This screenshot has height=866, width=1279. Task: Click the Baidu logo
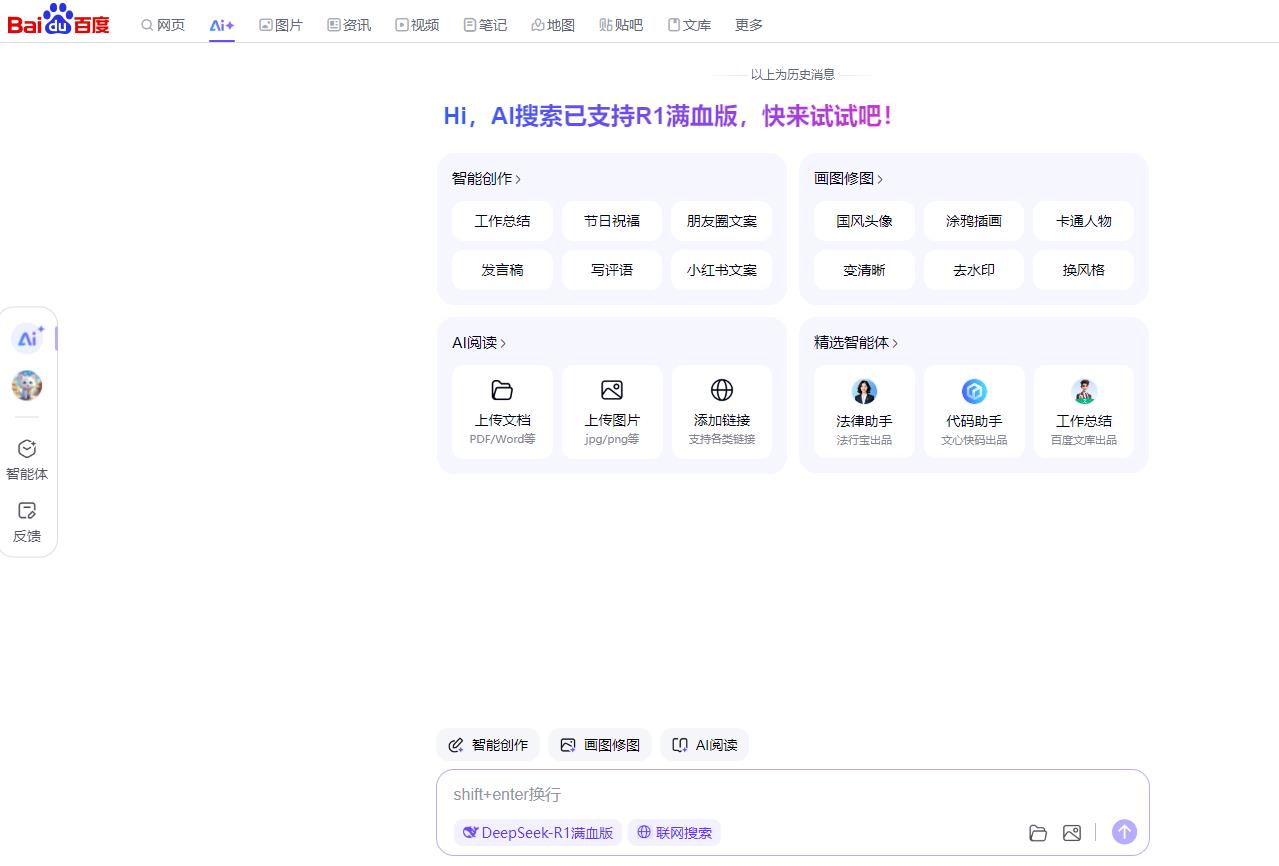click(x=59, y=19)
